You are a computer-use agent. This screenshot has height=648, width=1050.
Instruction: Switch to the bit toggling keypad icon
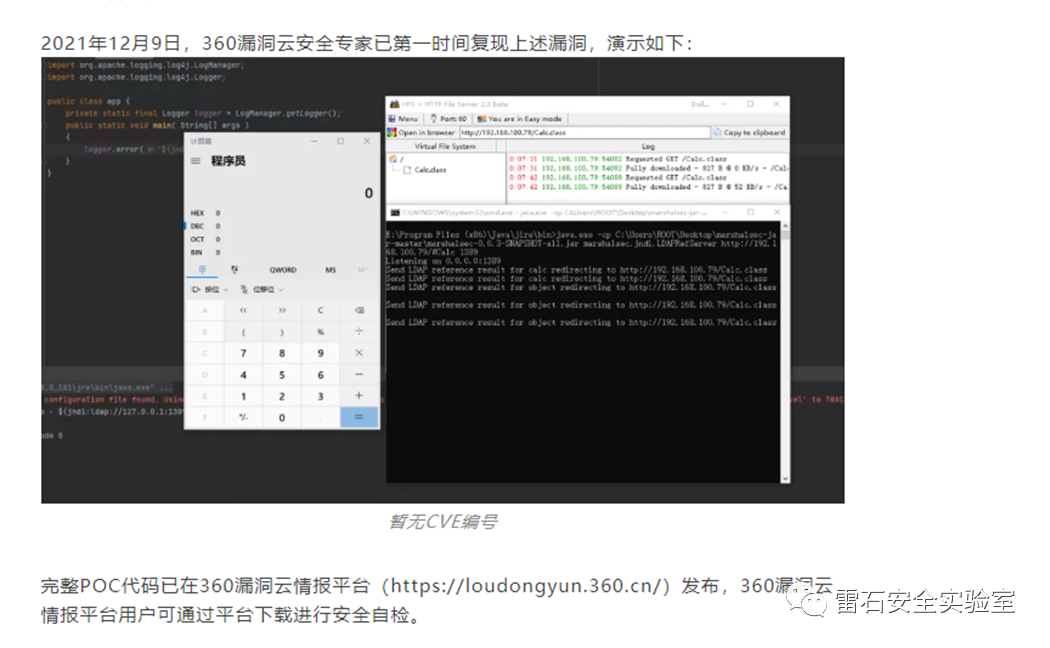coord(234,269)
